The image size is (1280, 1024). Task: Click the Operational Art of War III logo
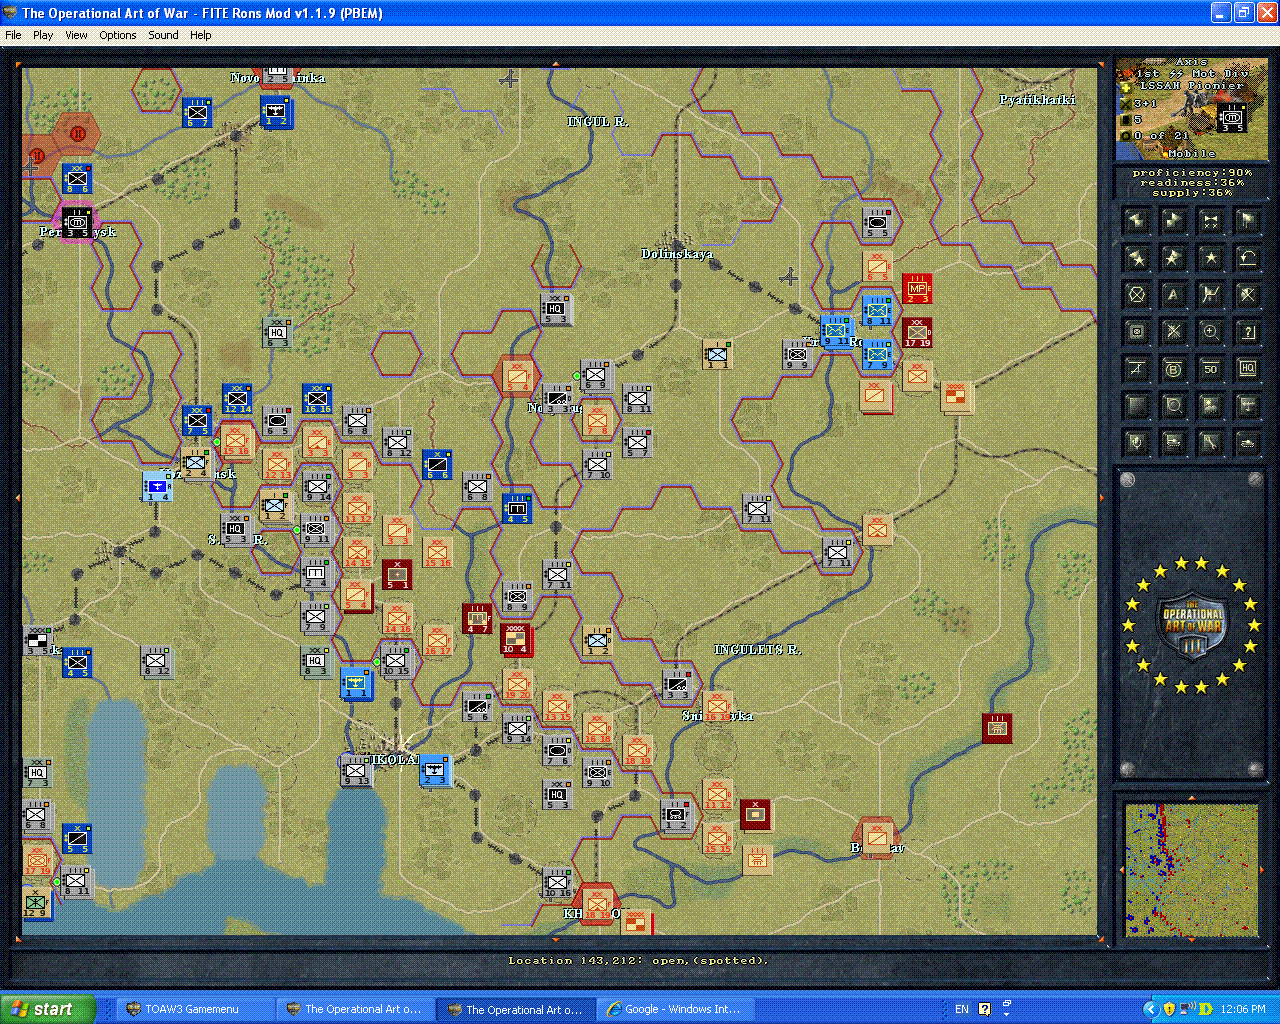[x=1191, y=627]
